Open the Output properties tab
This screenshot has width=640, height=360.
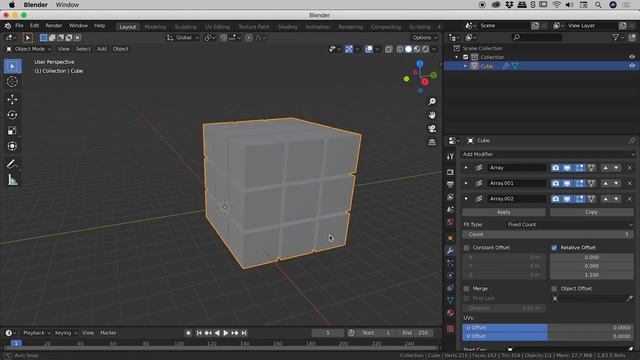pyautogui.click(x=450, y=184)
